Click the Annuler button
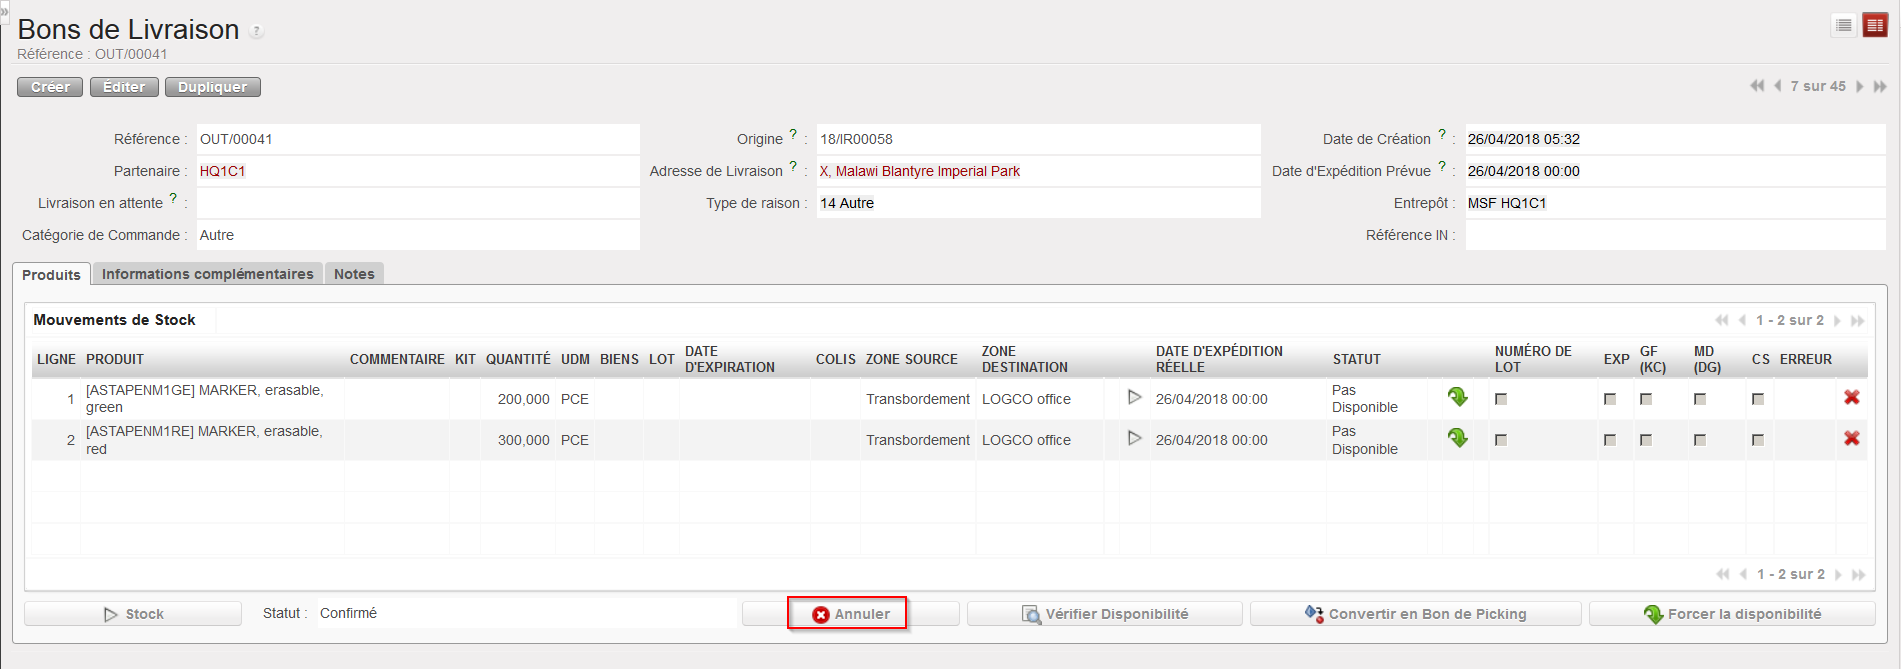1901x669 pixels. click(x=849, y=614)
